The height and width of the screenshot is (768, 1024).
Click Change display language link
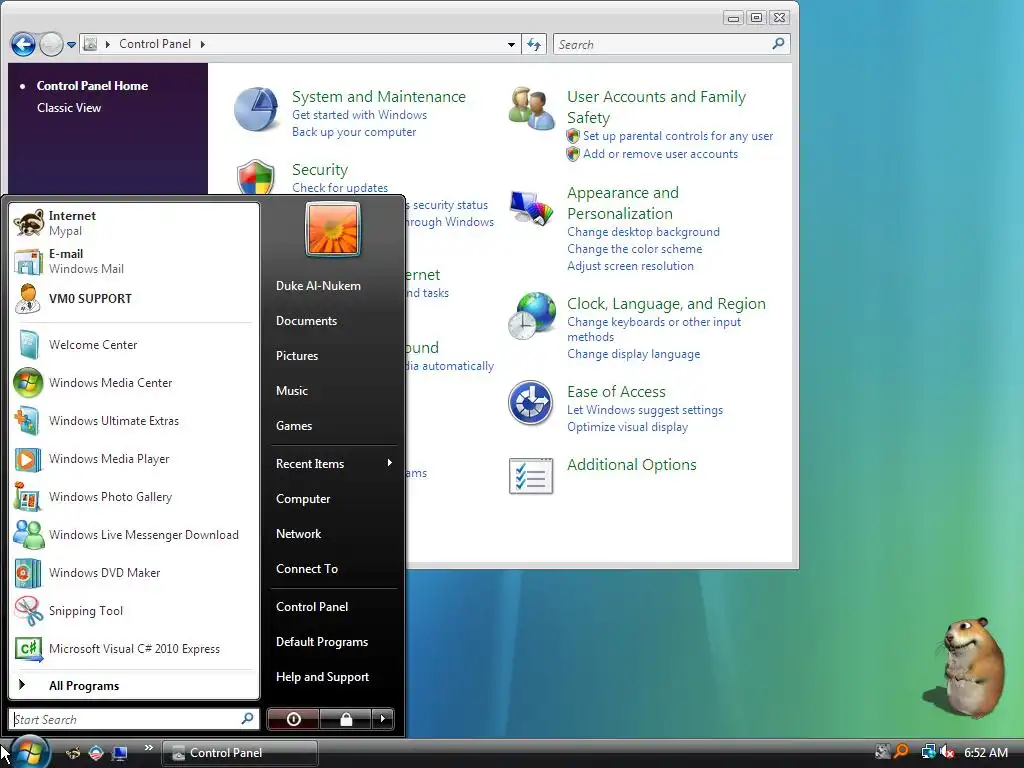(x=633, y=354)
